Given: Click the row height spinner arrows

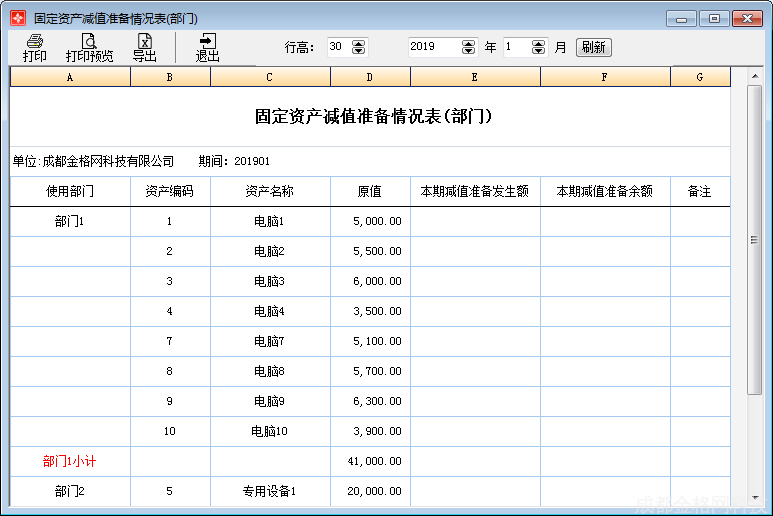Looking at the screenshot, I should click(x=359, y=47).
